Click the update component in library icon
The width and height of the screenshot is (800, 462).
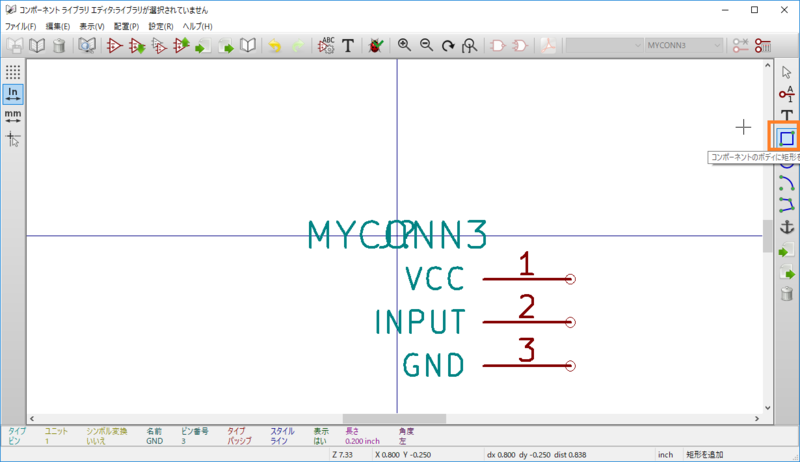[x=181, y=46]
